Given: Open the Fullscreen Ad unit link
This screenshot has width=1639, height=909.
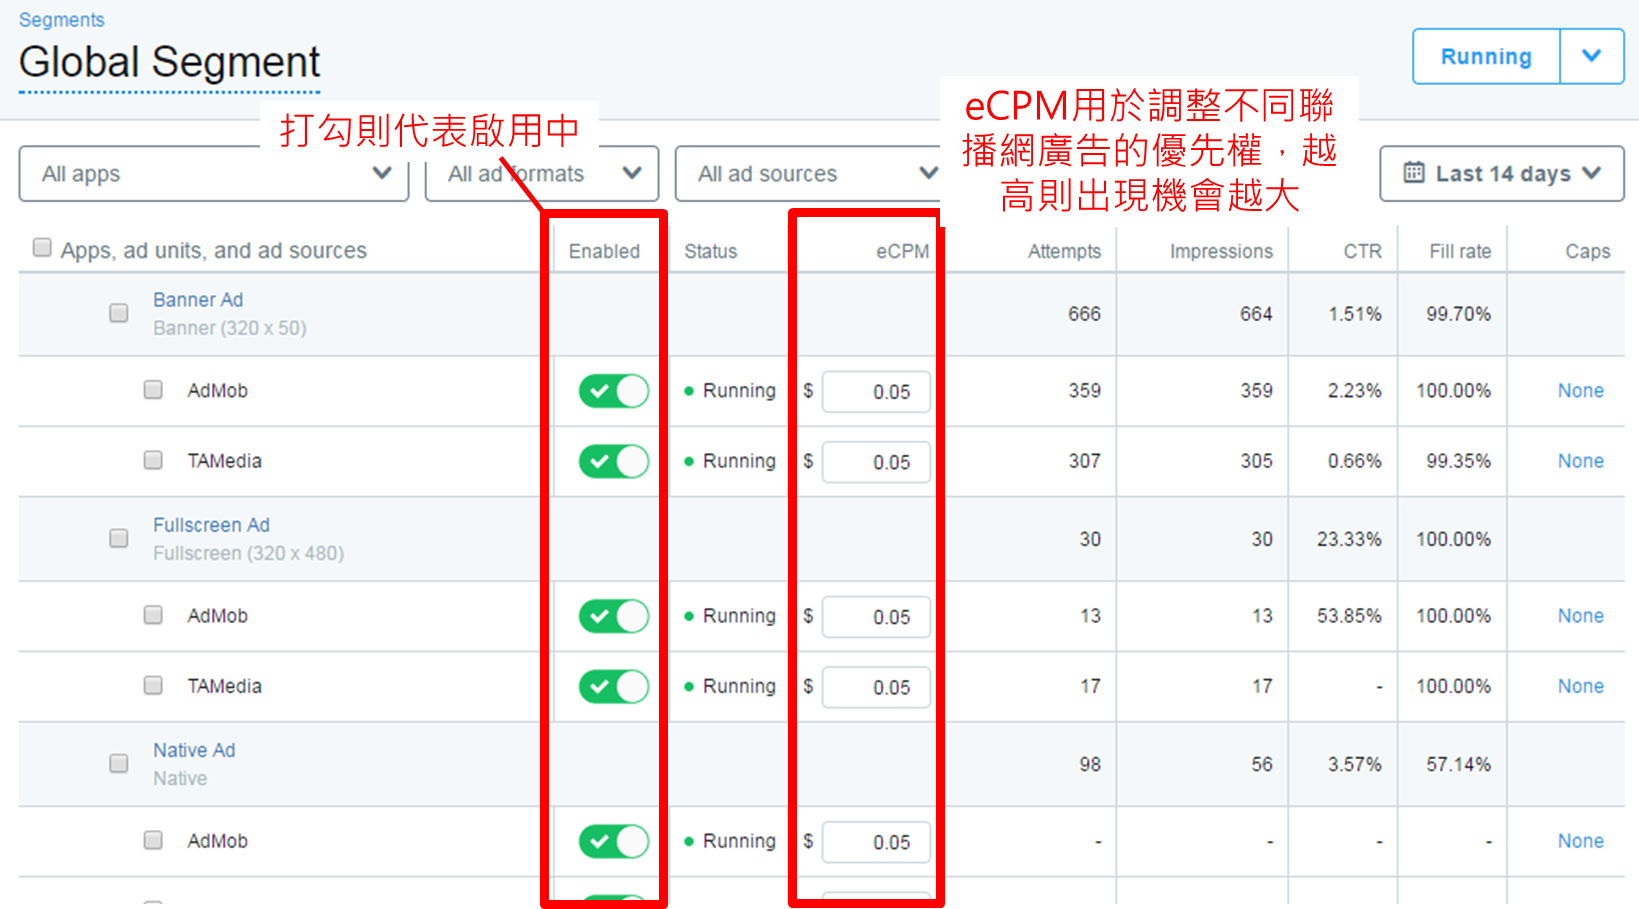Looking at the screenshot, I should click(x=211, y=525).
